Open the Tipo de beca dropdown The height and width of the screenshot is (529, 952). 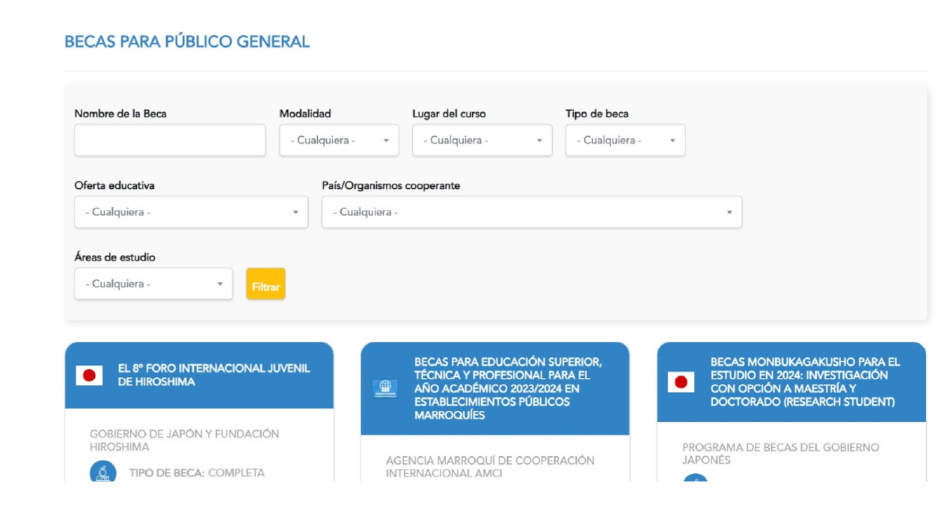click(x=625, y=141)
